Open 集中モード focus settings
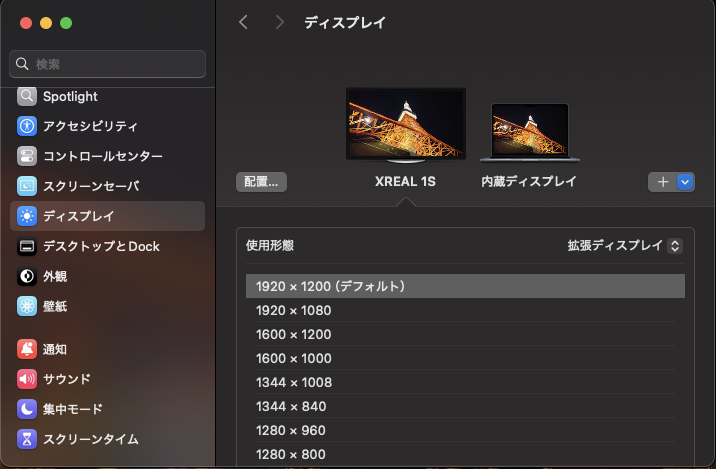This screenshot has height=469, width=716. pos(27,409)
